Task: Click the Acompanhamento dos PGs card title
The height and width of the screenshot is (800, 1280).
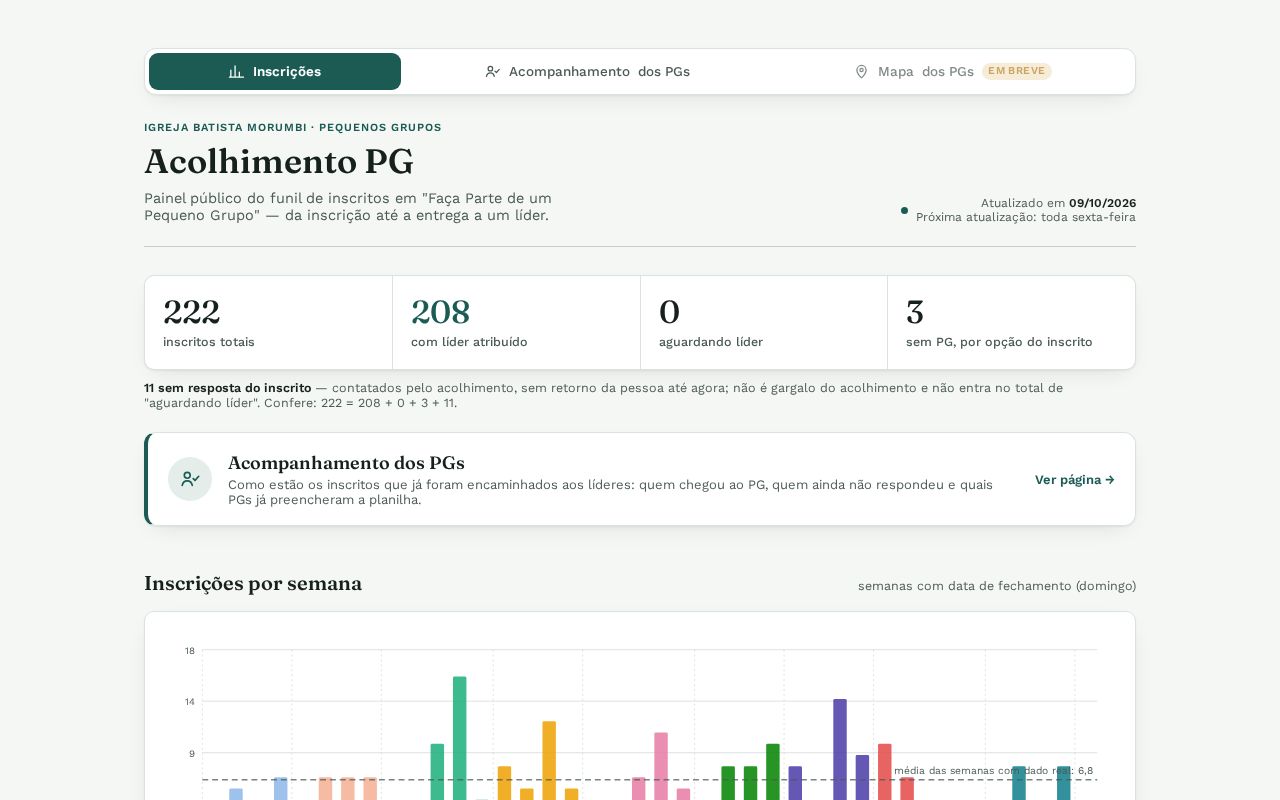Action: (346, 463)
